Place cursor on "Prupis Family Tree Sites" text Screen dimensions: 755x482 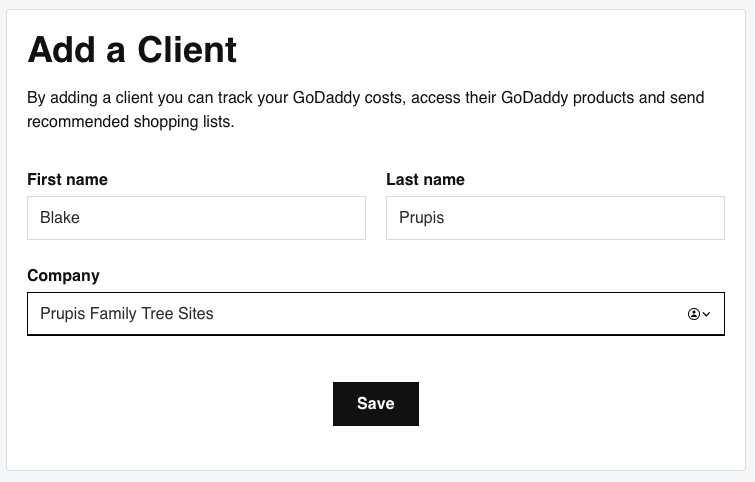coord(127,314)
